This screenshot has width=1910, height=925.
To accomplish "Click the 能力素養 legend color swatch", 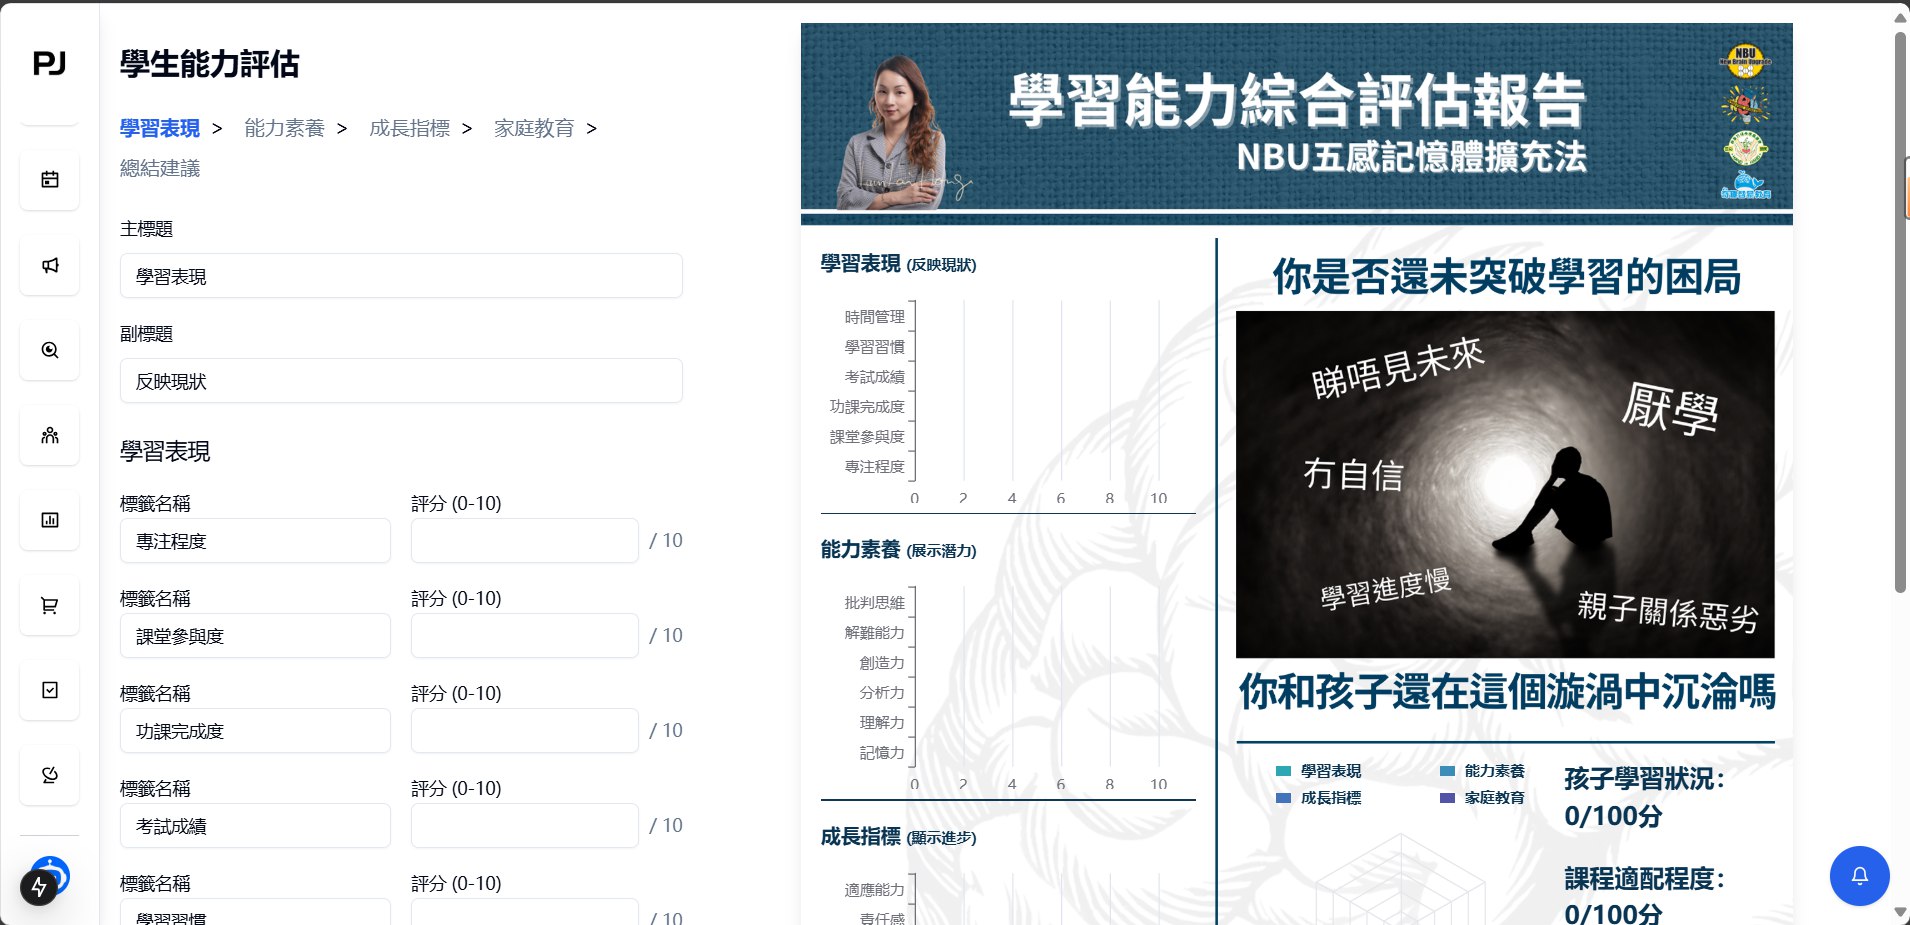I will pyautogui.click(x=1447, y=771).
